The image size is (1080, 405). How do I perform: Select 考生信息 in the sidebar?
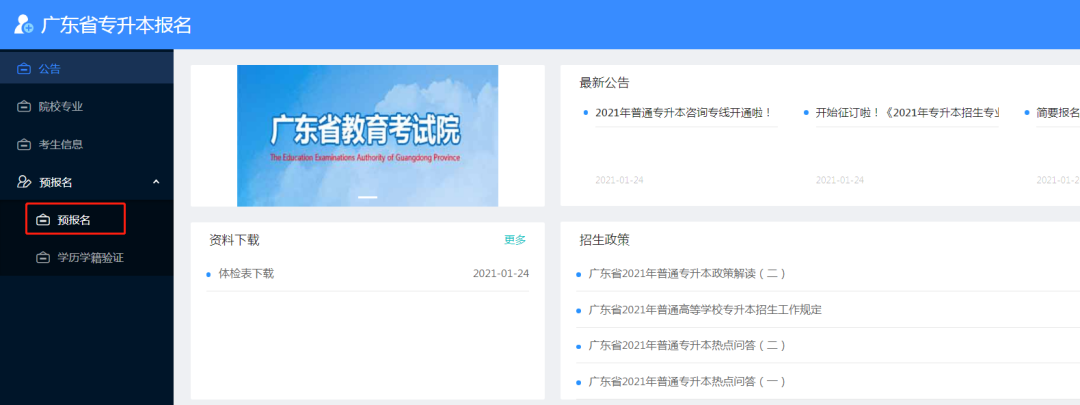pyautogui.click(x=60, y=144)
